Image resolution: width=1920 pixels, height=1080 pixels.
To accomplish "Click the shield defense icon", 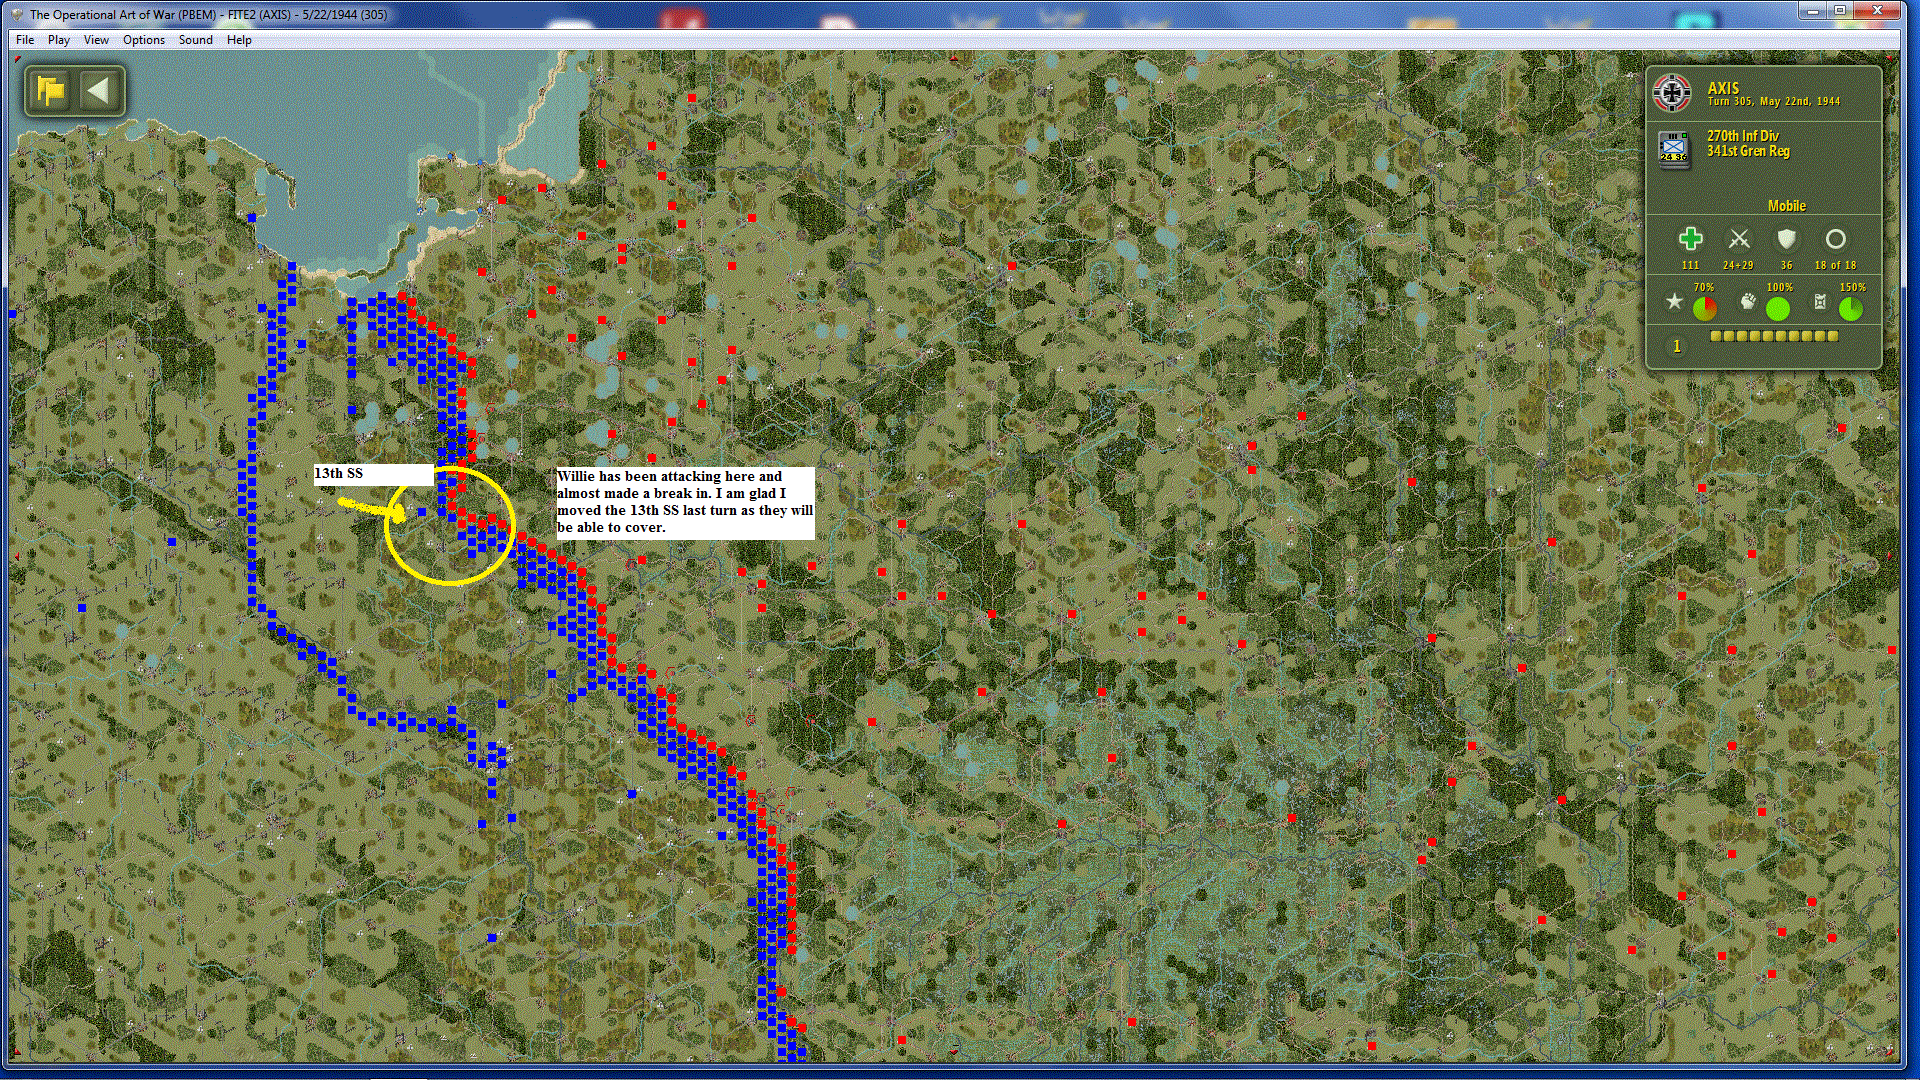I will [1786, 239].
